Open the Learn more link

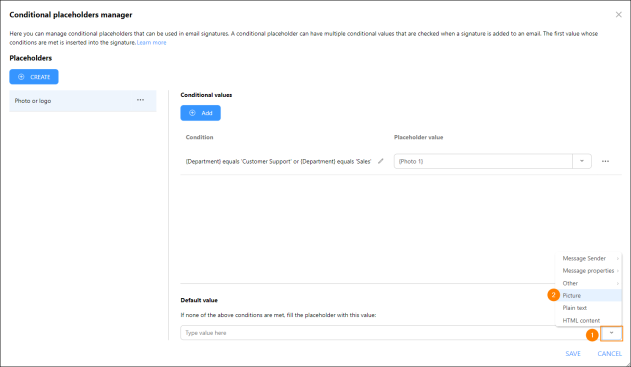[x=151, y=43]
